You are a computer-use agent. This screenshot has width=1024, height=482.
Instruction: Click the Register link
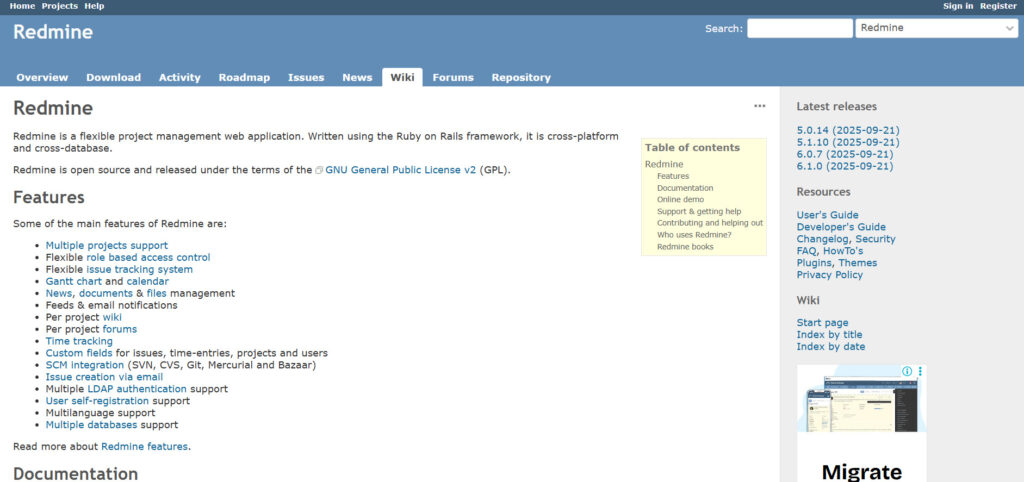(998, 6)
